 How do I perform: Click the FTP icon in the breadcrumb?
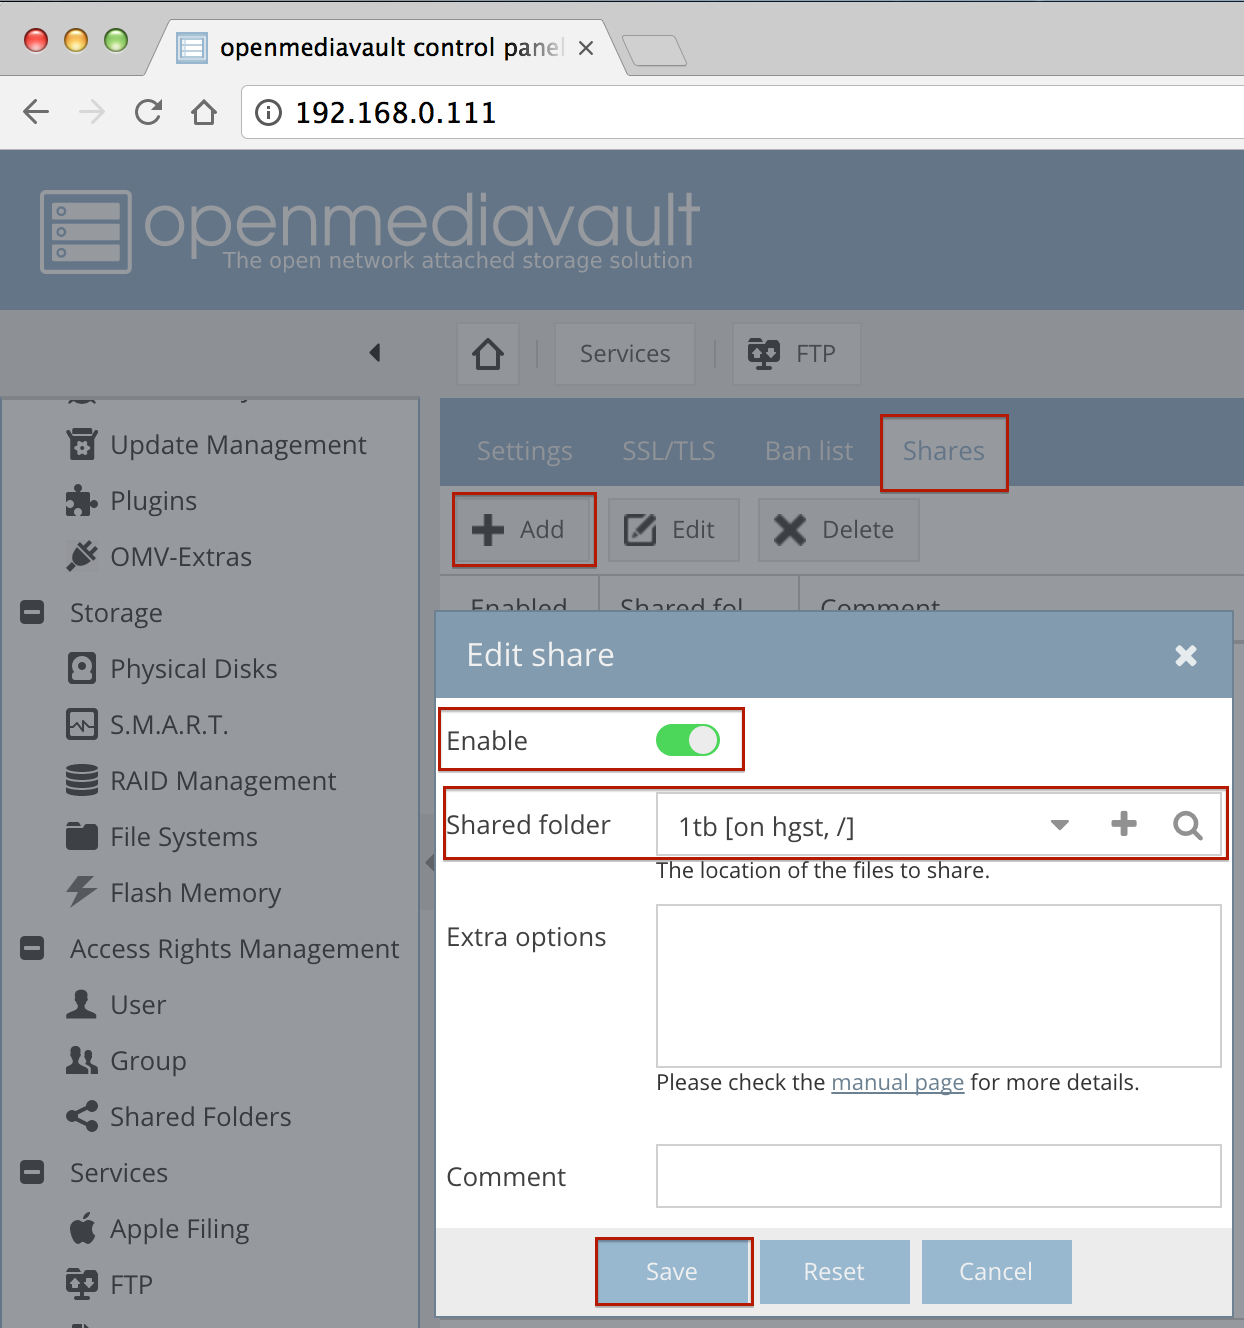click(x=764, y=354)
